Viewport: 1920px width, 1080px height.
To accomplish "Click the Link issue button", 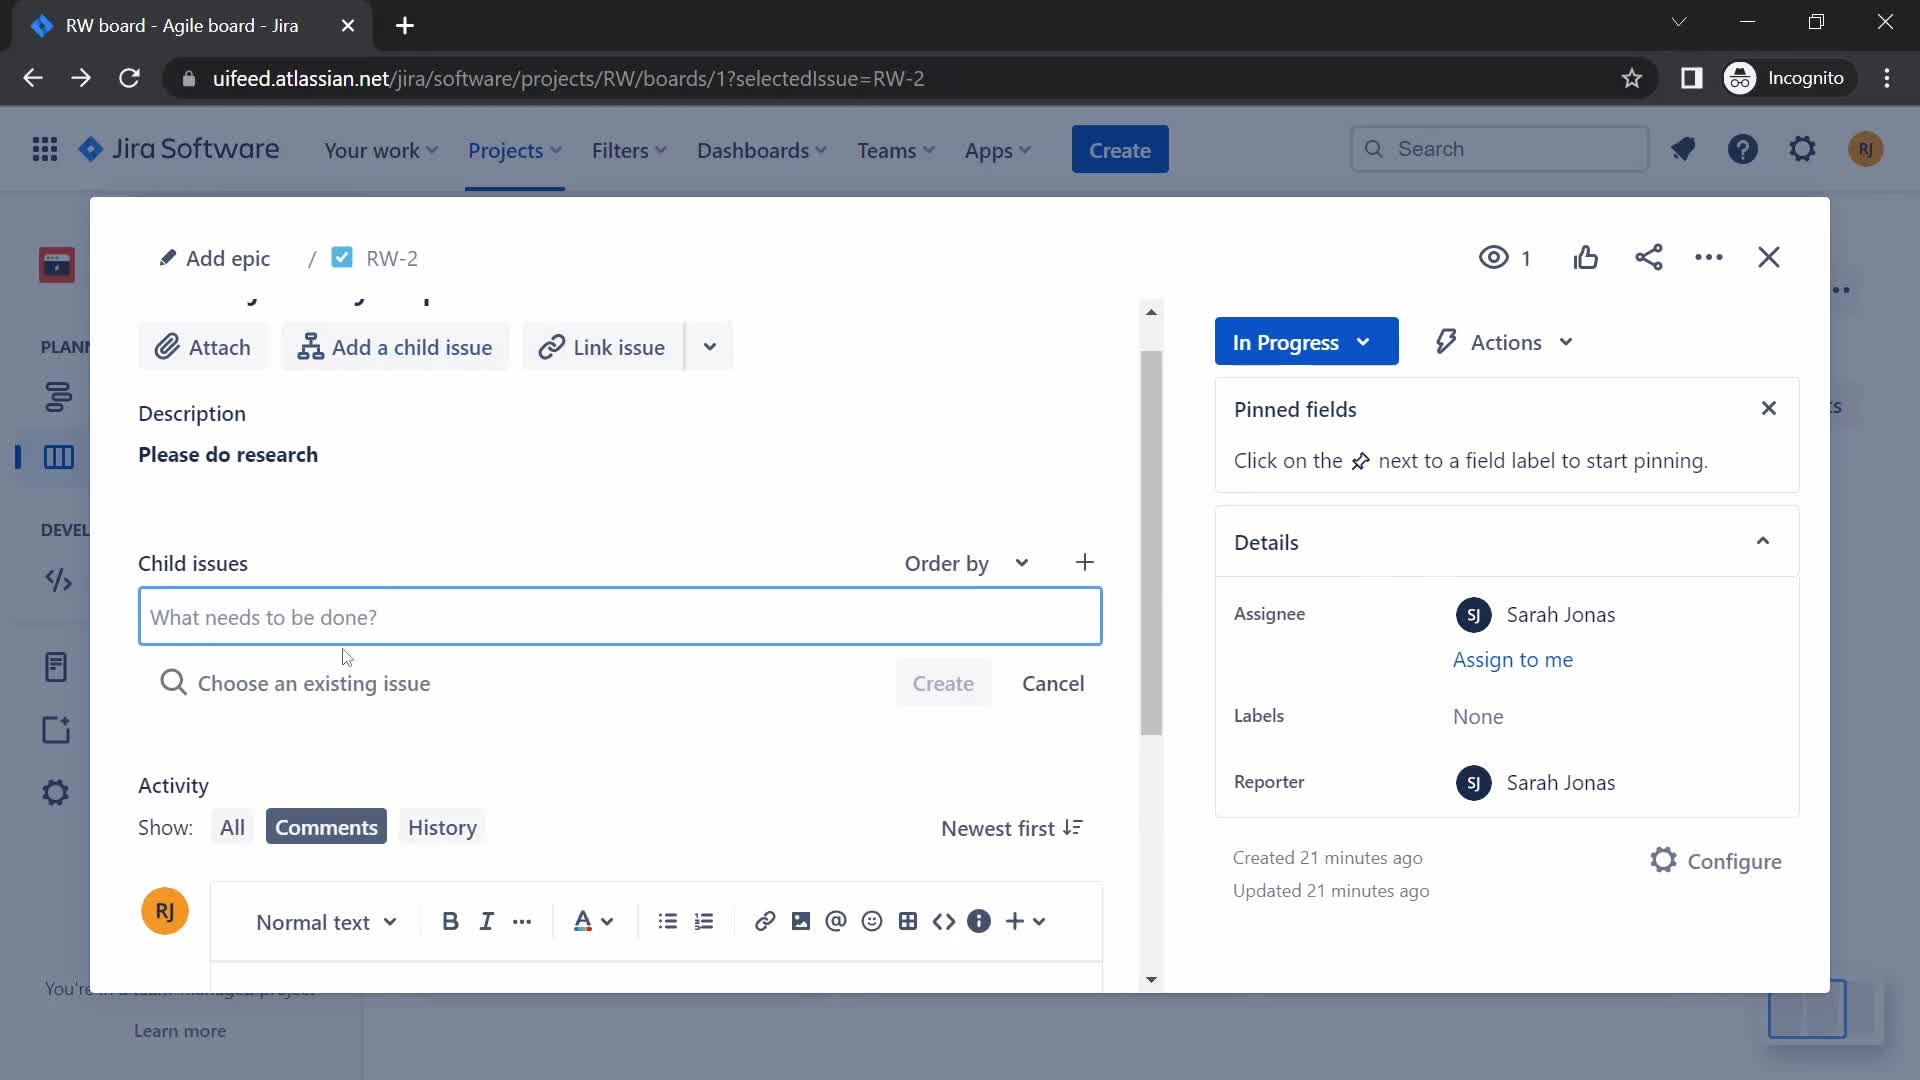I will tap(603, 347).
